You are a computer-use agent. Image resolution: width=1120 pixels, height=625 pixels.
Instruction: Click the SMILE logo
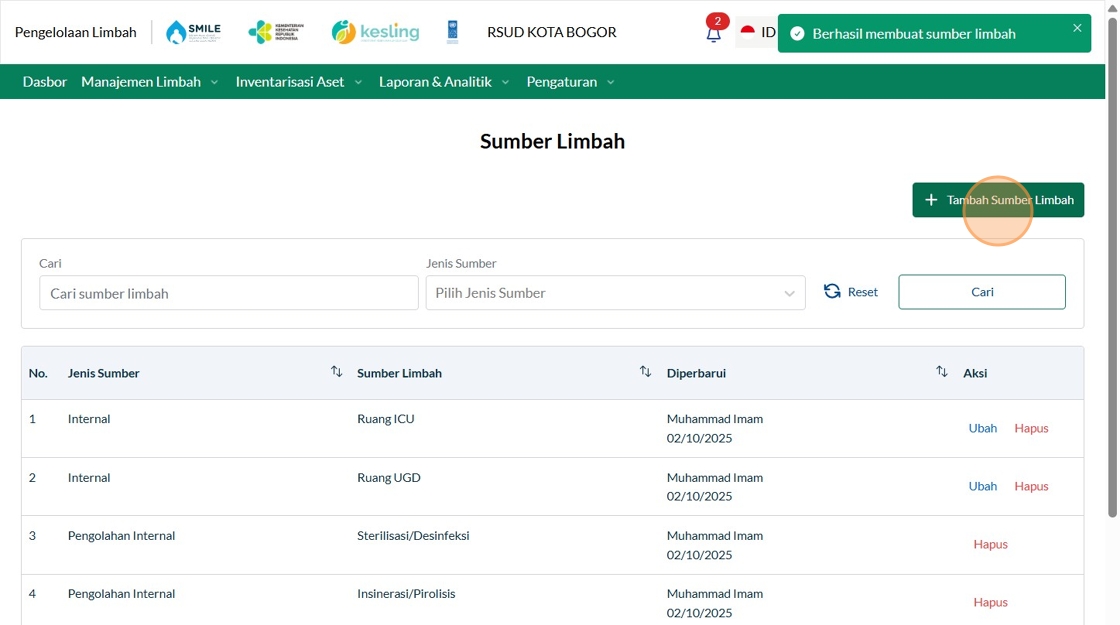[x=194, y=32]
